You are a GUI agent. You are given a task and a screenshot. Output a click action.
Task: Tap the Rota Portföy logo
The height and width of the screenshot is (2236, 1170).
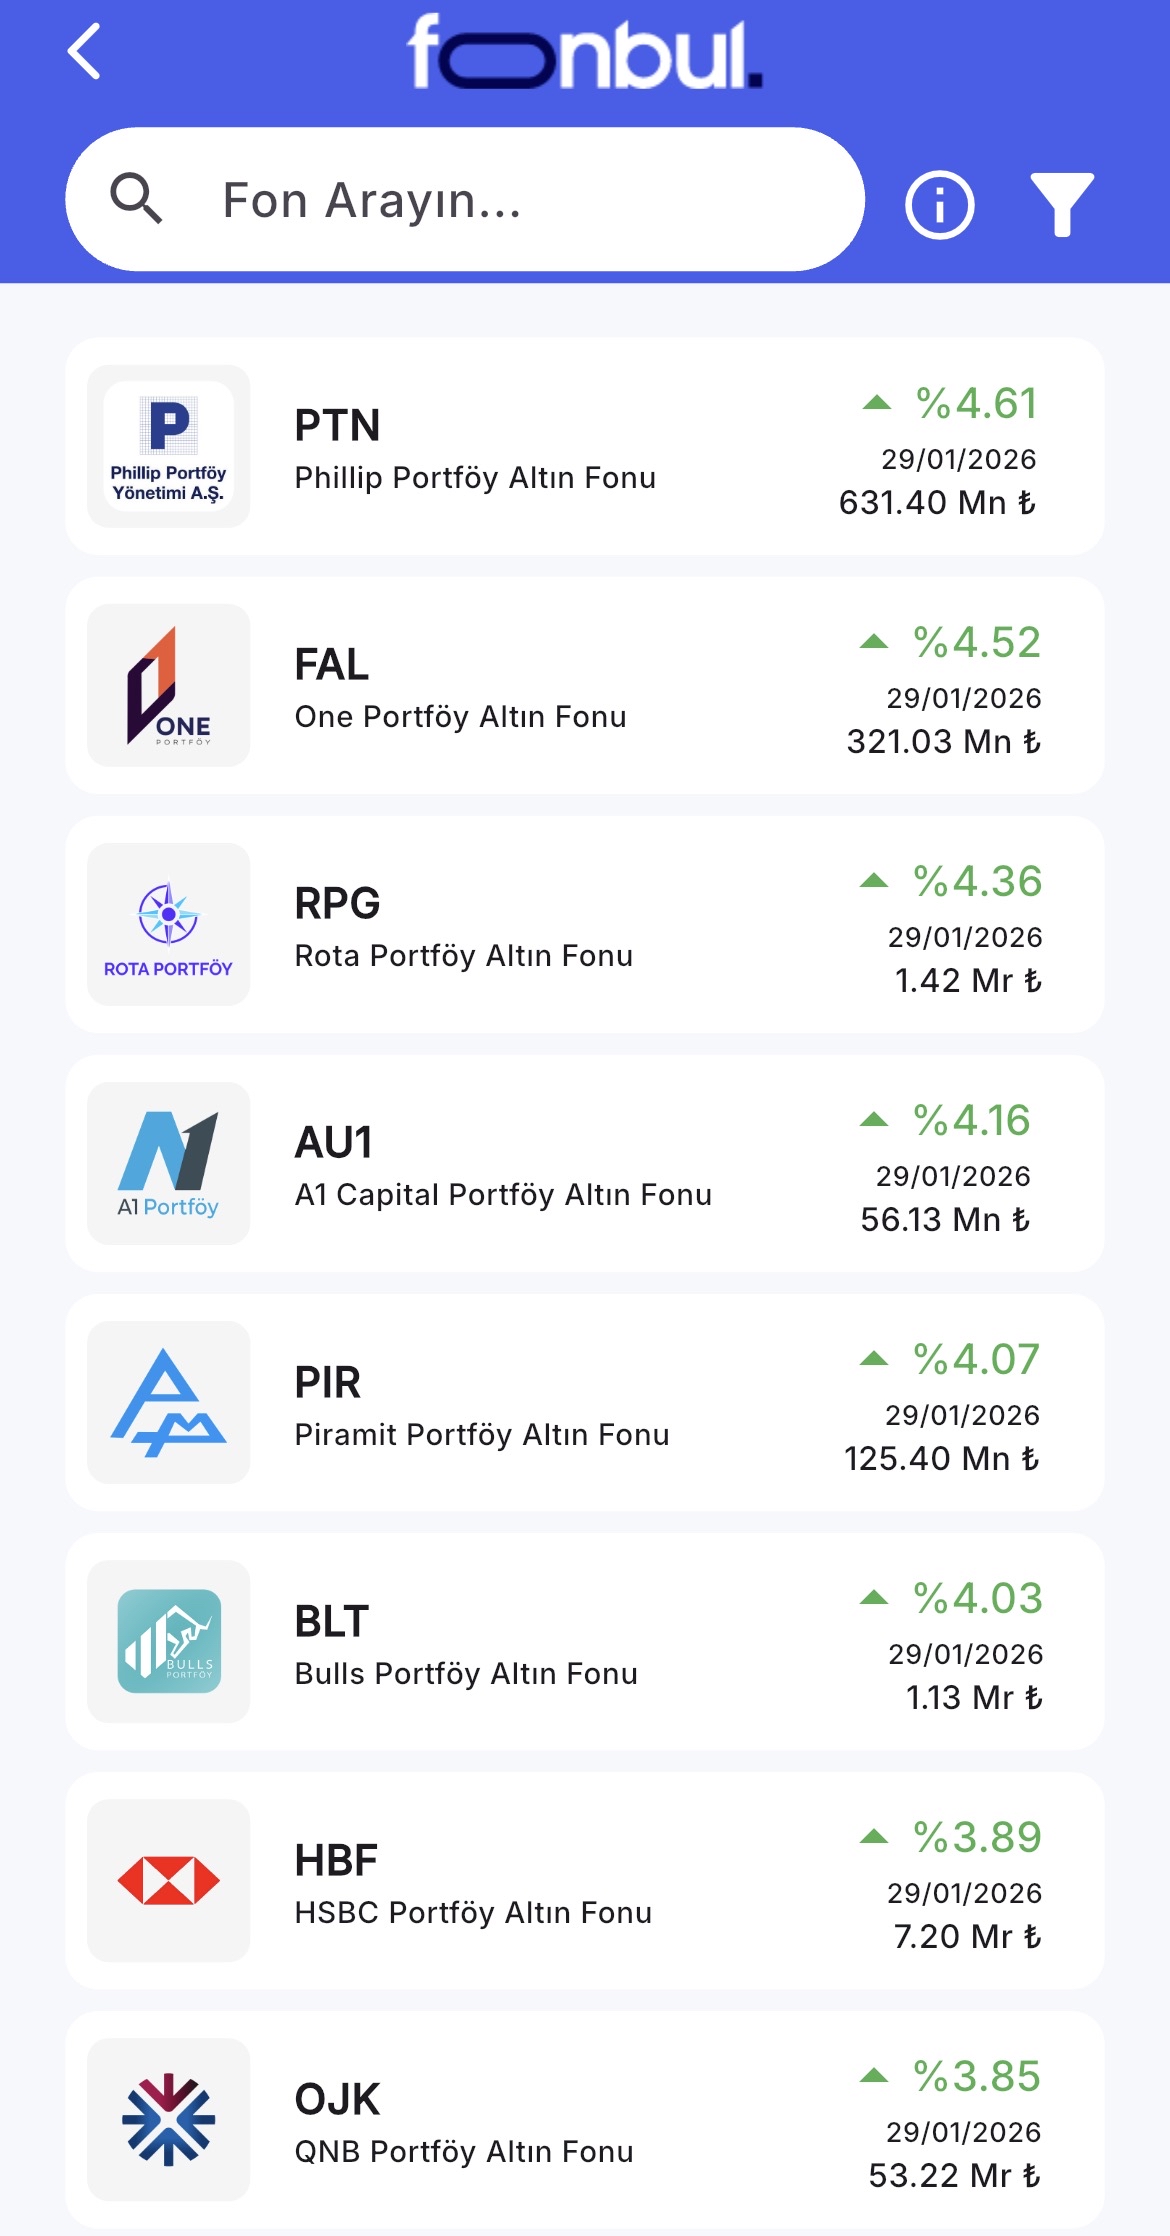pyautogui.click(x=168, y=924)
